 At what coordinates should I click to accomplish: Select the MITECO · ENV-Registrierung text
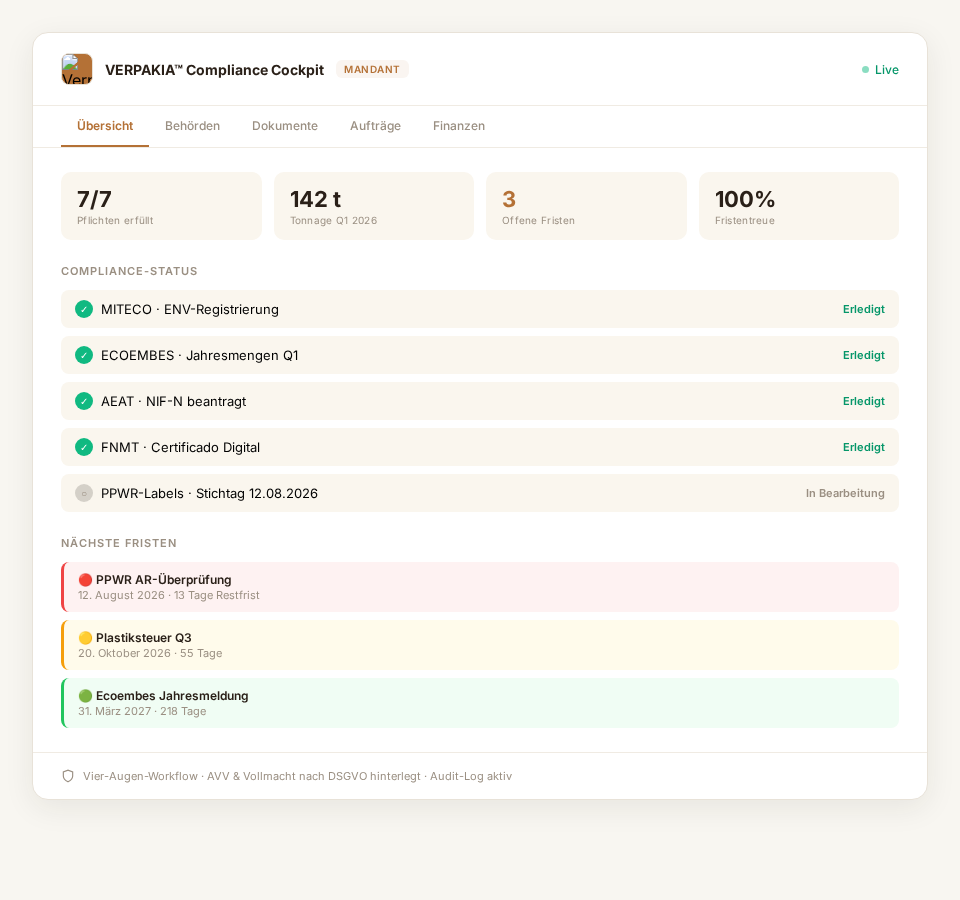[x=190, y=309]
